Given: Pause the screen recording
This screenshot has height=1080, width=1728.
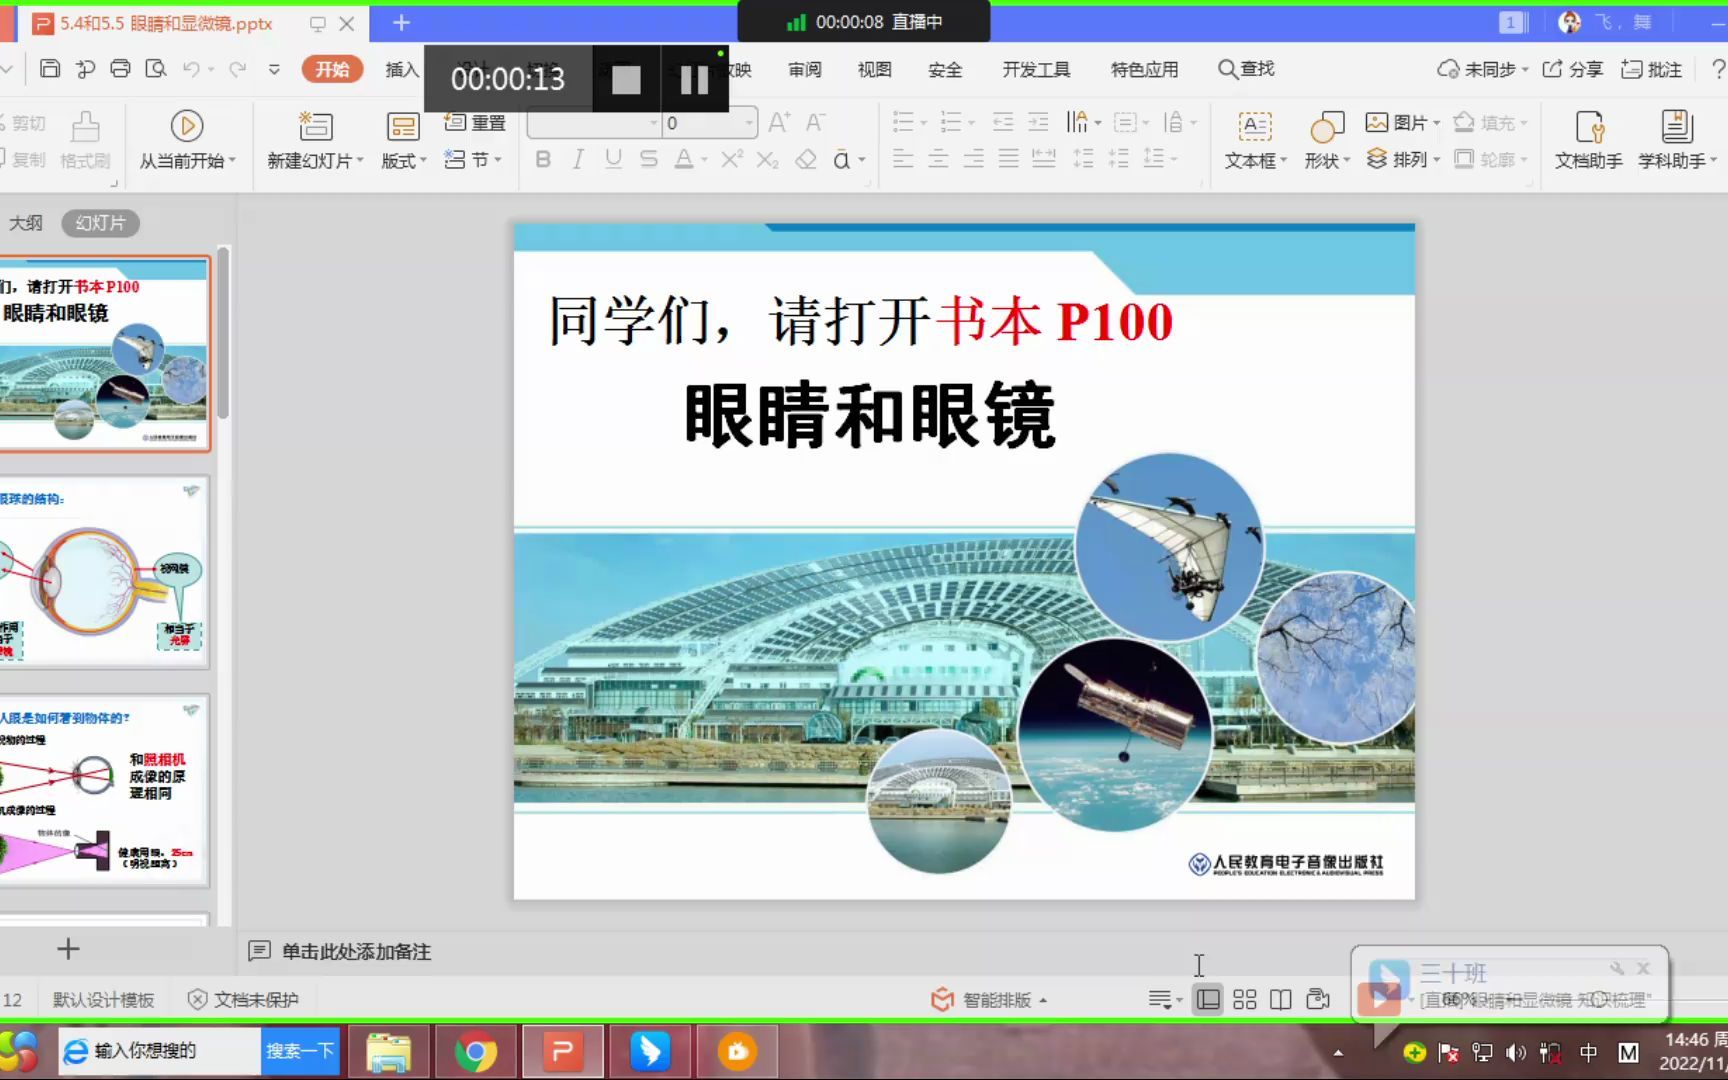Looking at the screenshot, I should [694, 79].
